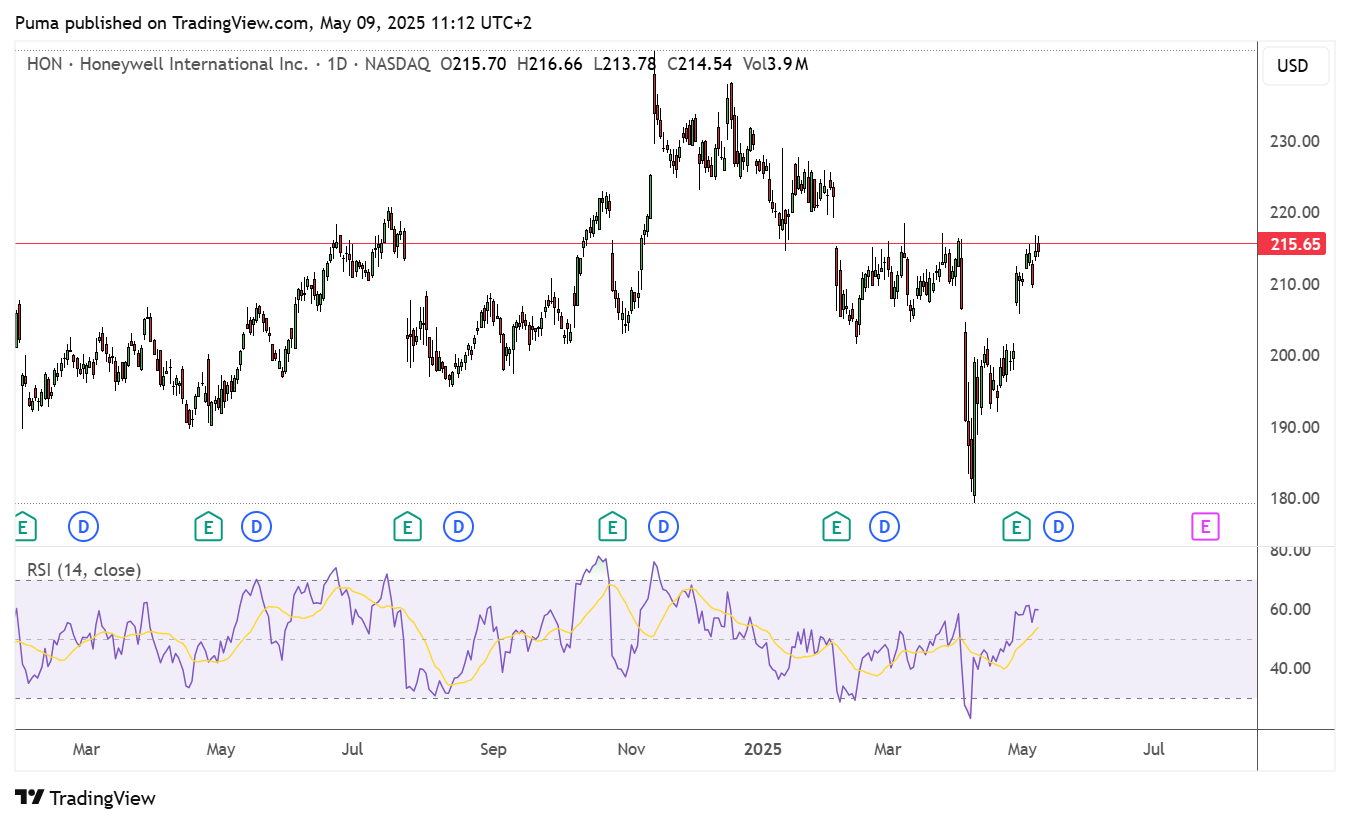The width and height of the screenshot is (1350, 824).
Task: Click the Sep label on time axis
Action: pos(493,749)
